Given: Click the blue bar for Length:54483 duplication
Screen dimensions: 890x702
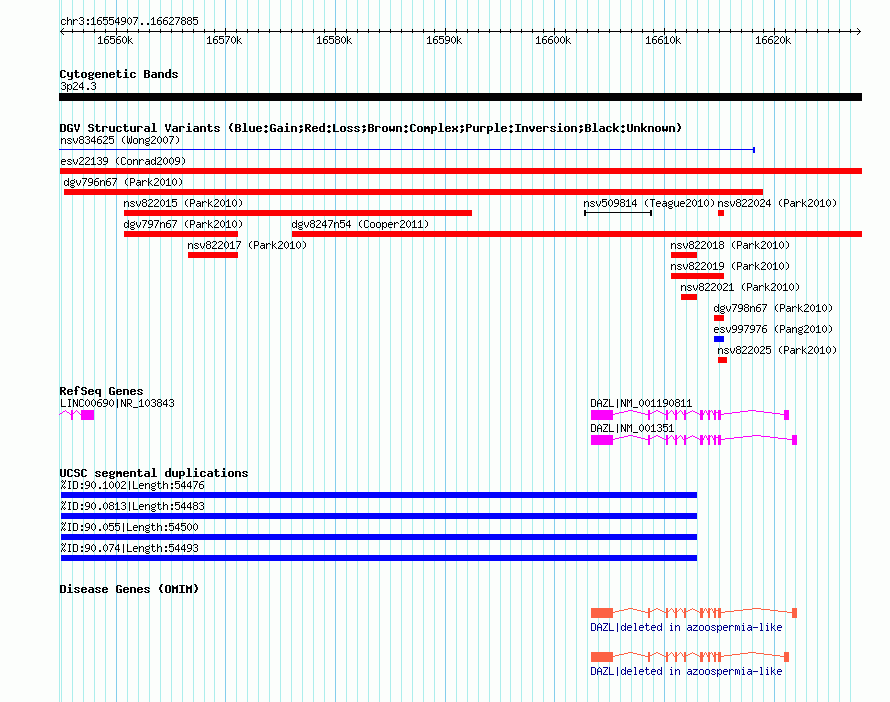Looking at the screenshot, I should point(379,516).
